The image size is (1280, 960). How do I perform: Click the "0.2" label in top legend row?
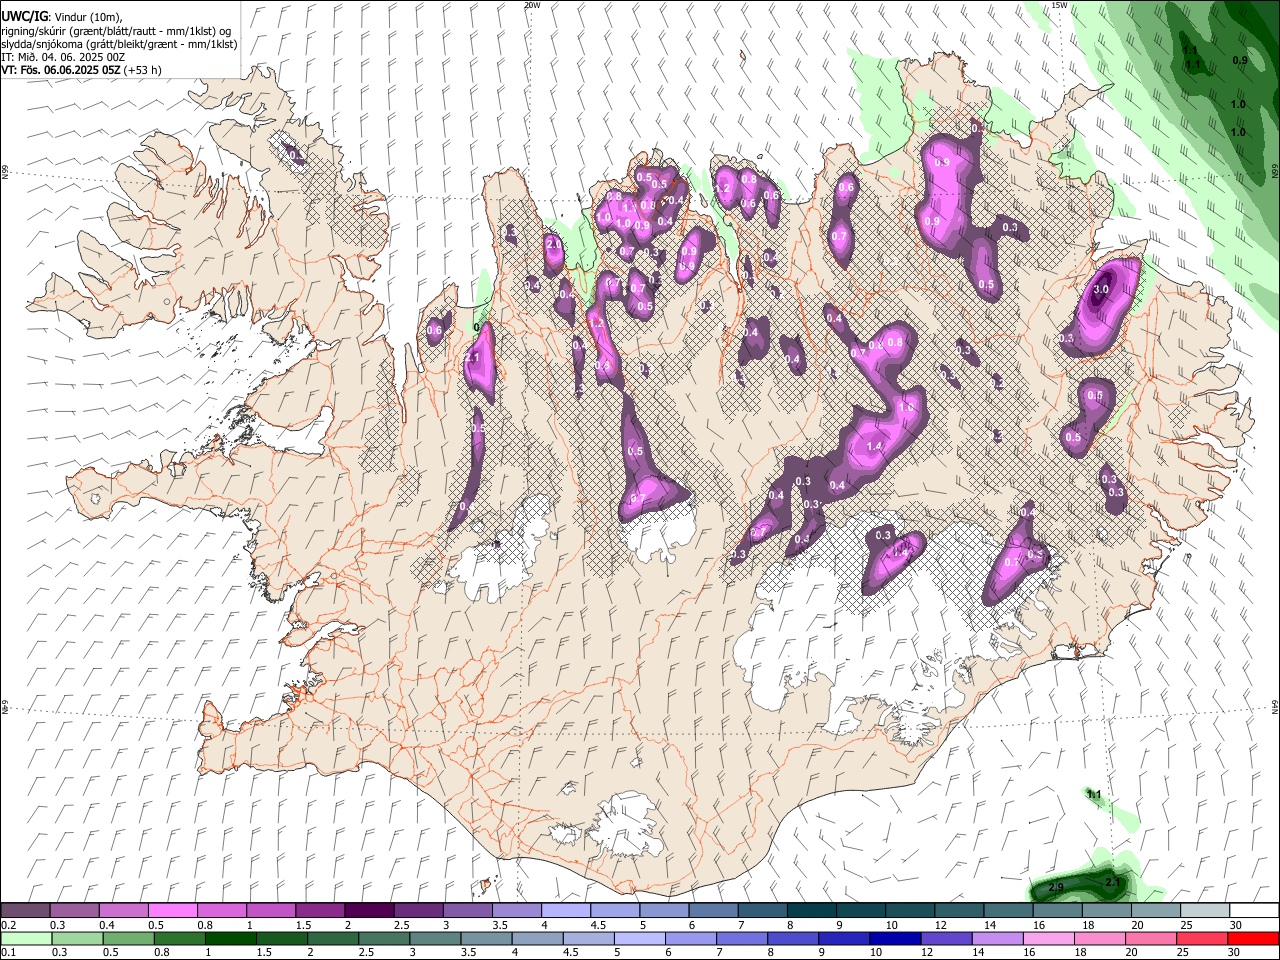(x=9, y=925)
